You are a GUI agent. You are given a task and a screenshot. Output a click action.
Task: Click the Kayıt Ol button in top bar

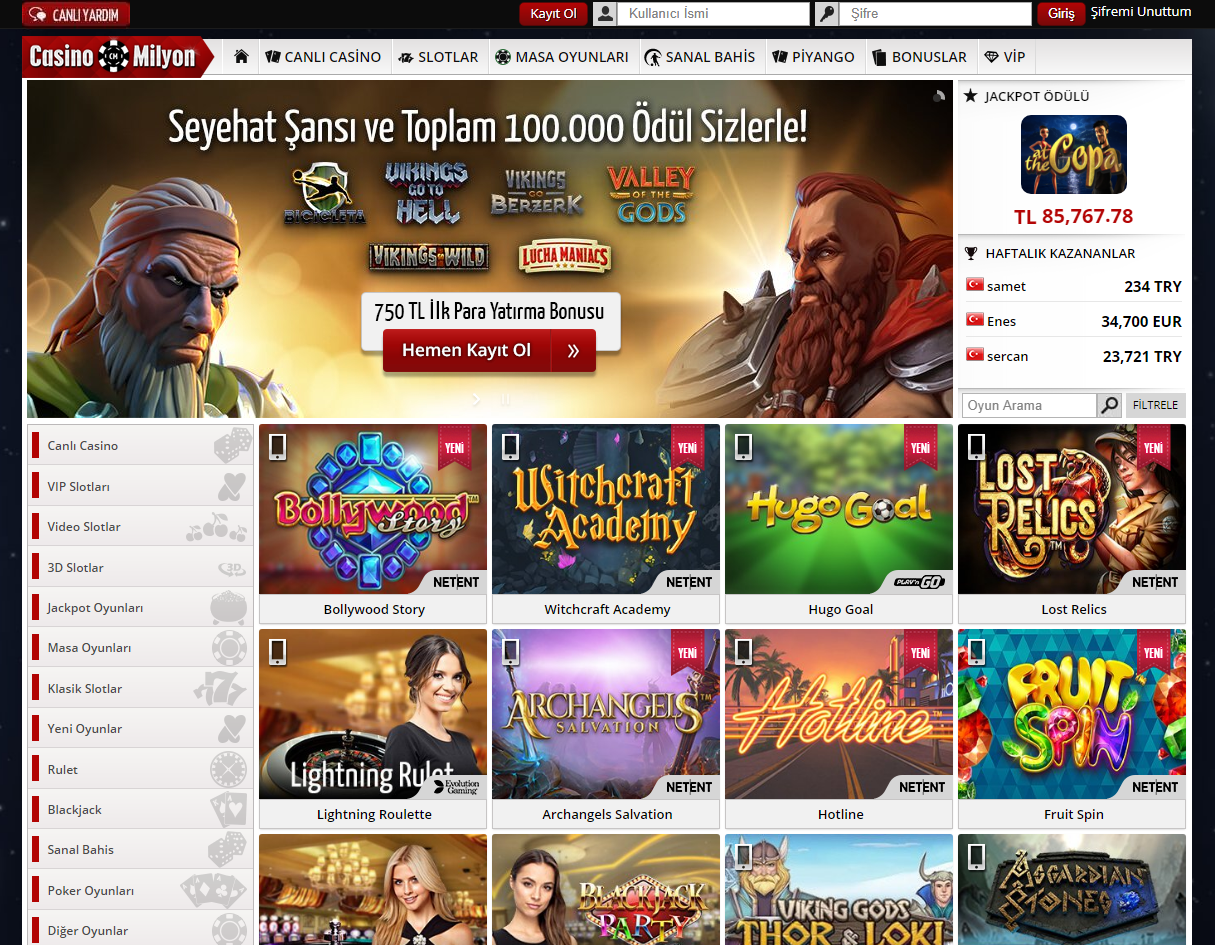553,14
